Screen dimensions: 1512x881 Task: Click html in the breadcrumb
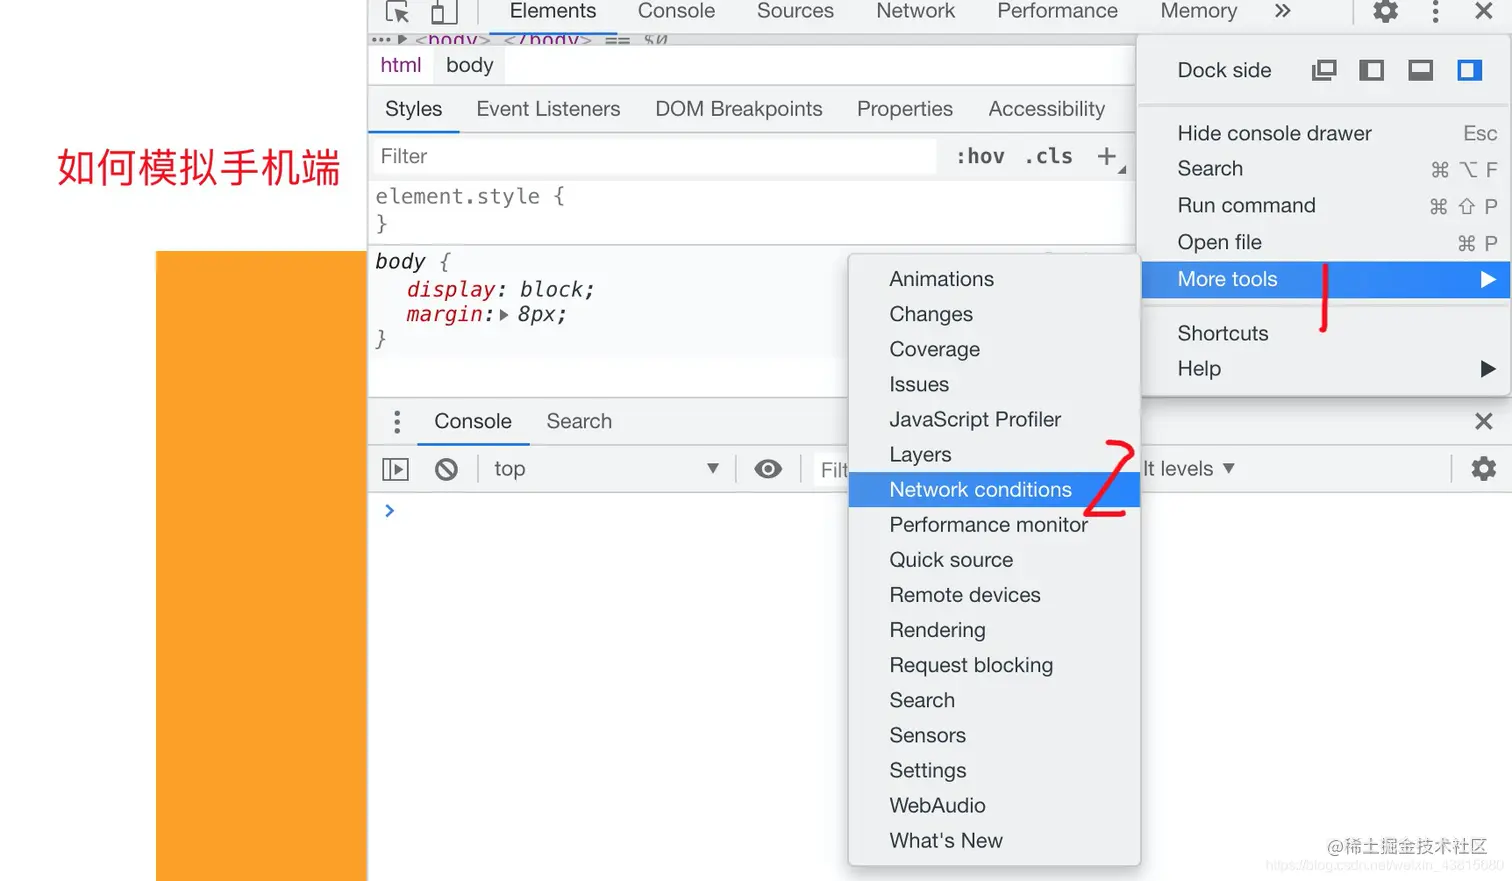(401, 65)
